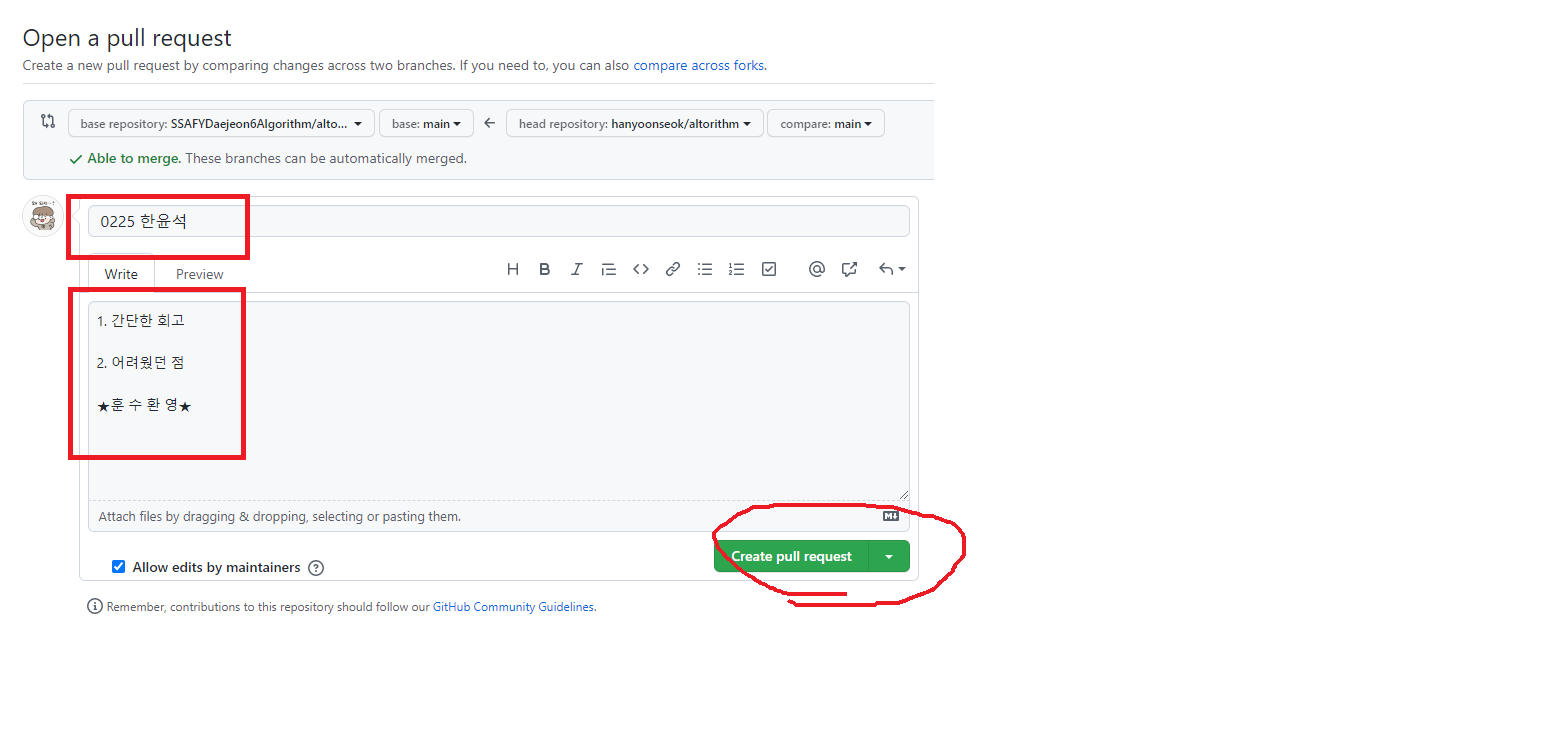Reference an issue or pull request icon
The image size is (1566, 741).
[849, 269]
